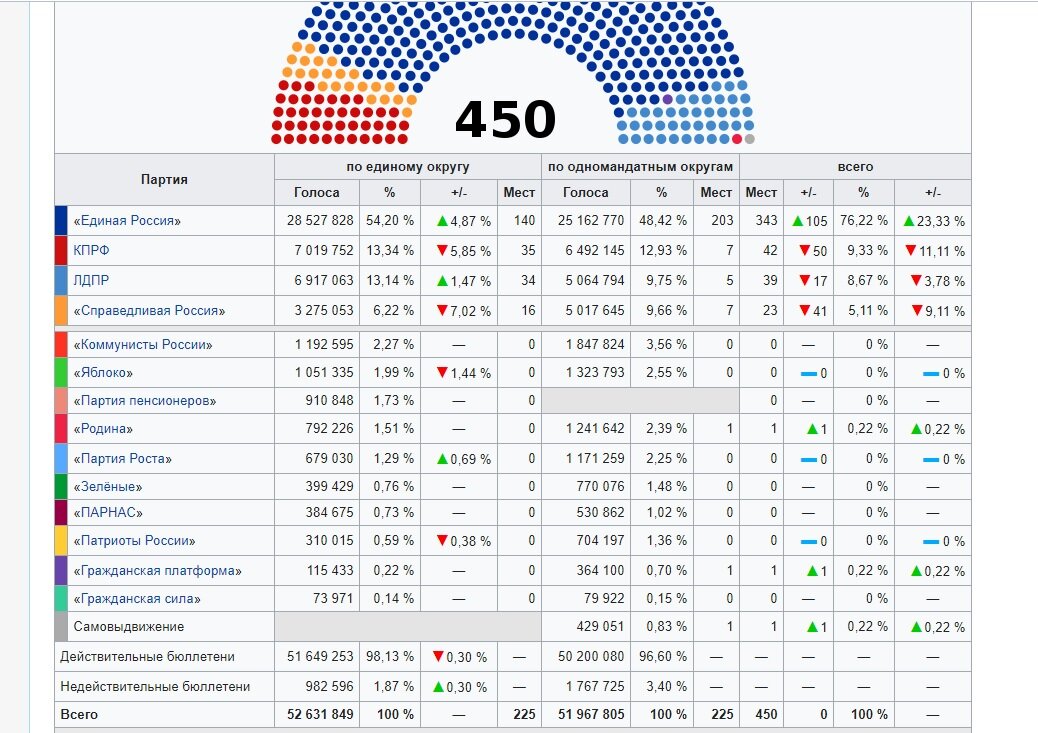Click the purple Гражданская платформа color swatch
Screen dimensions: 1038x733
(x=61, y=570)
